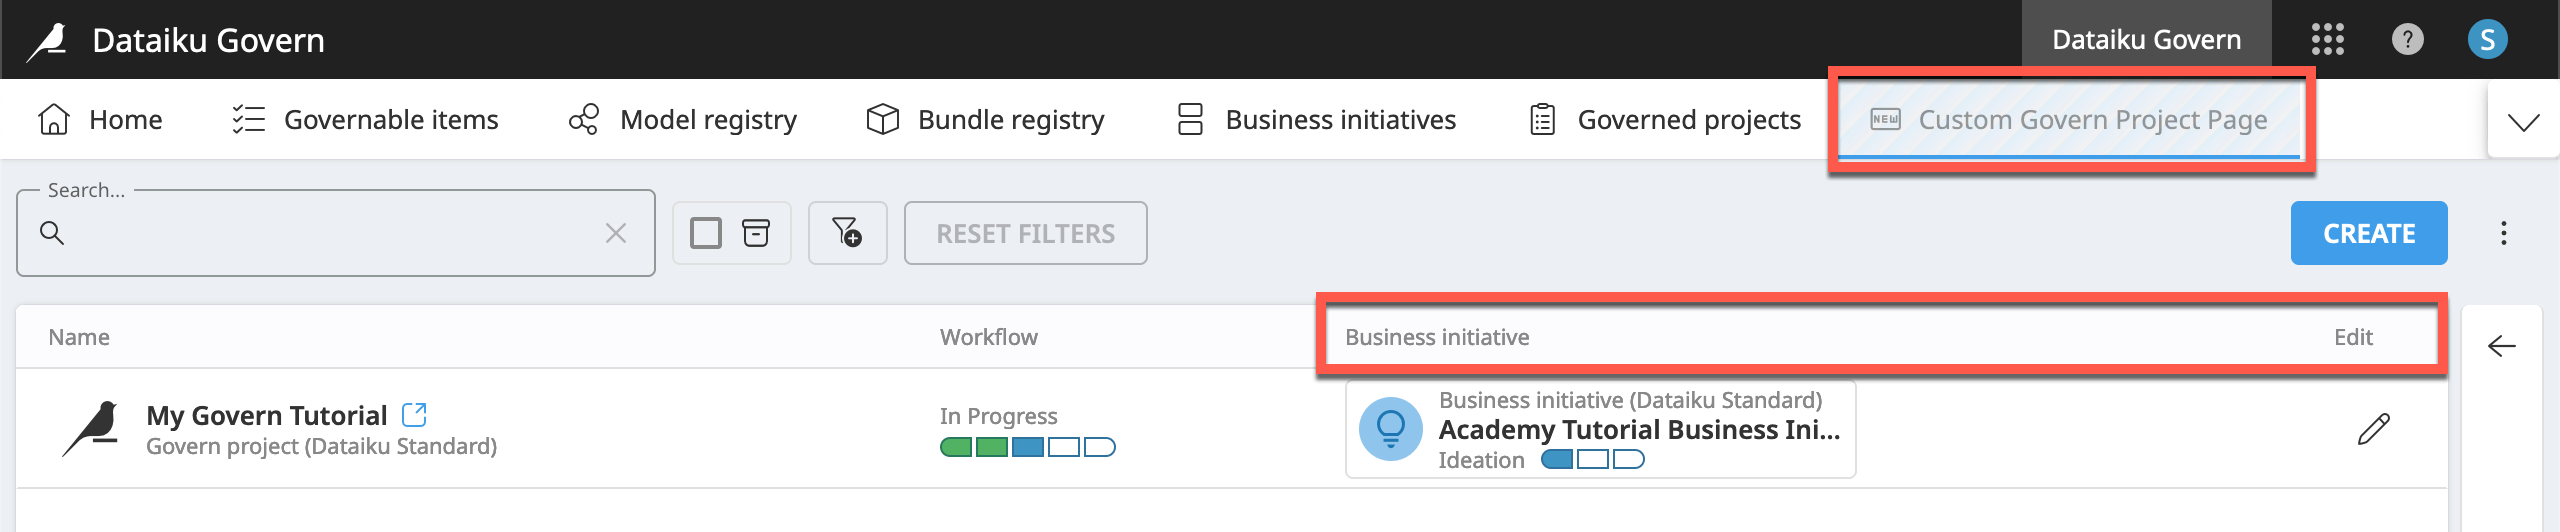
Task: Click the add filter funnel icon
Action: pyautogui.click(x=847, y=233)
